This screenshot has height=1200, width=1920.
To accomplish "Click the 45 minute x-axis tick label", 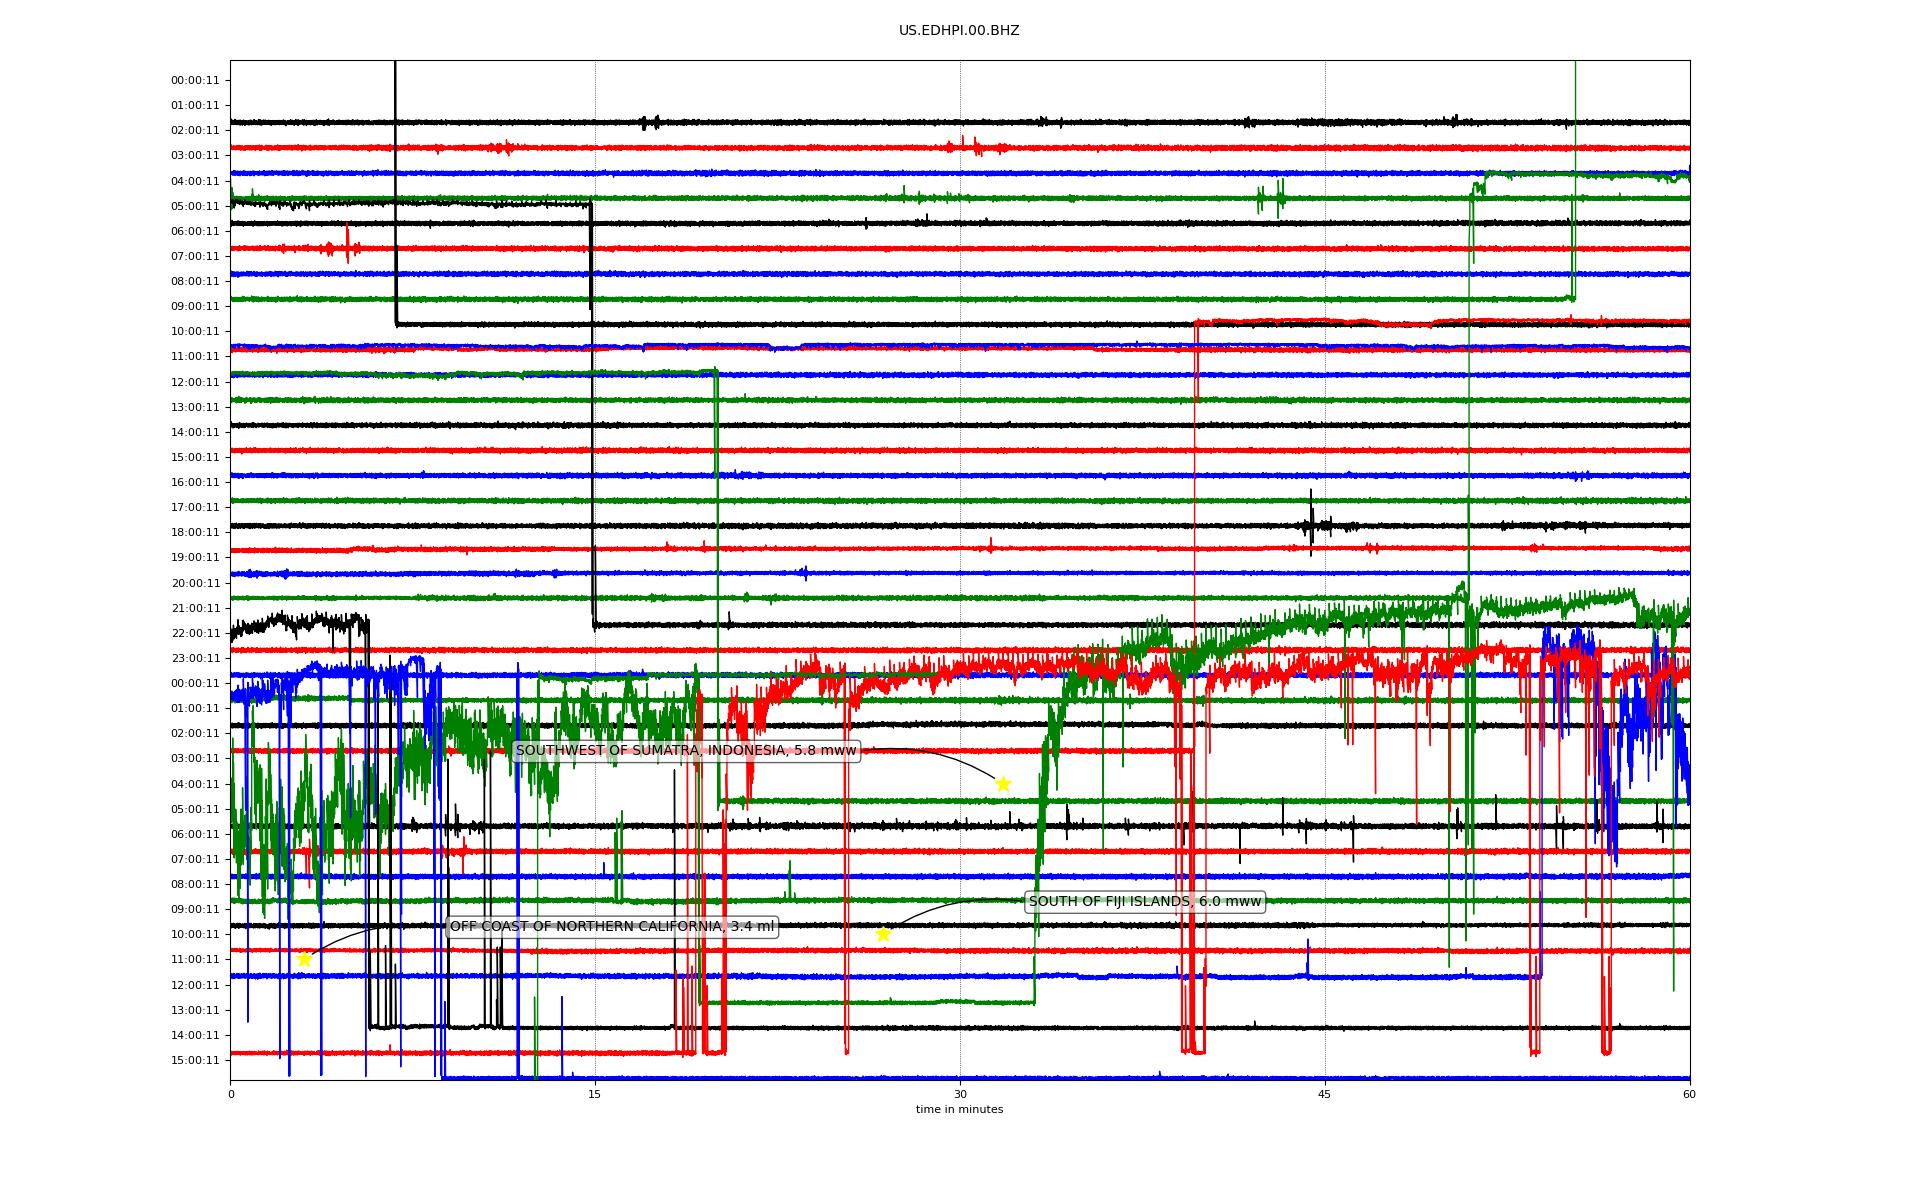I will (1325, 1094).
